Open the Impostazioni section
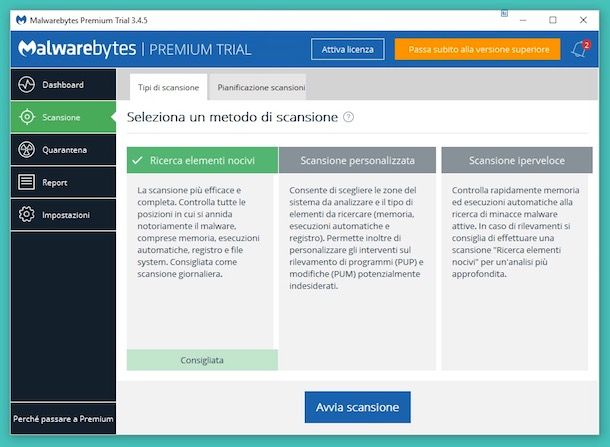 [63, 215]
